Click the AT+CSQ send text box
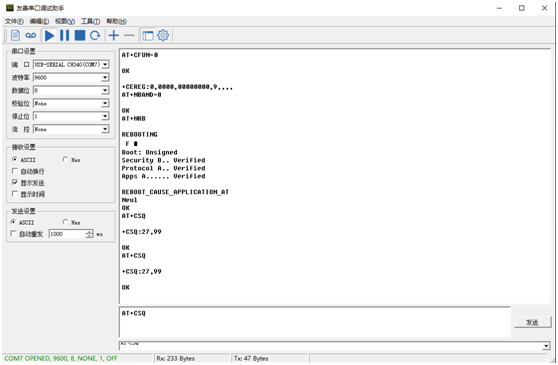The image size is (558, 365). (315, 322)
